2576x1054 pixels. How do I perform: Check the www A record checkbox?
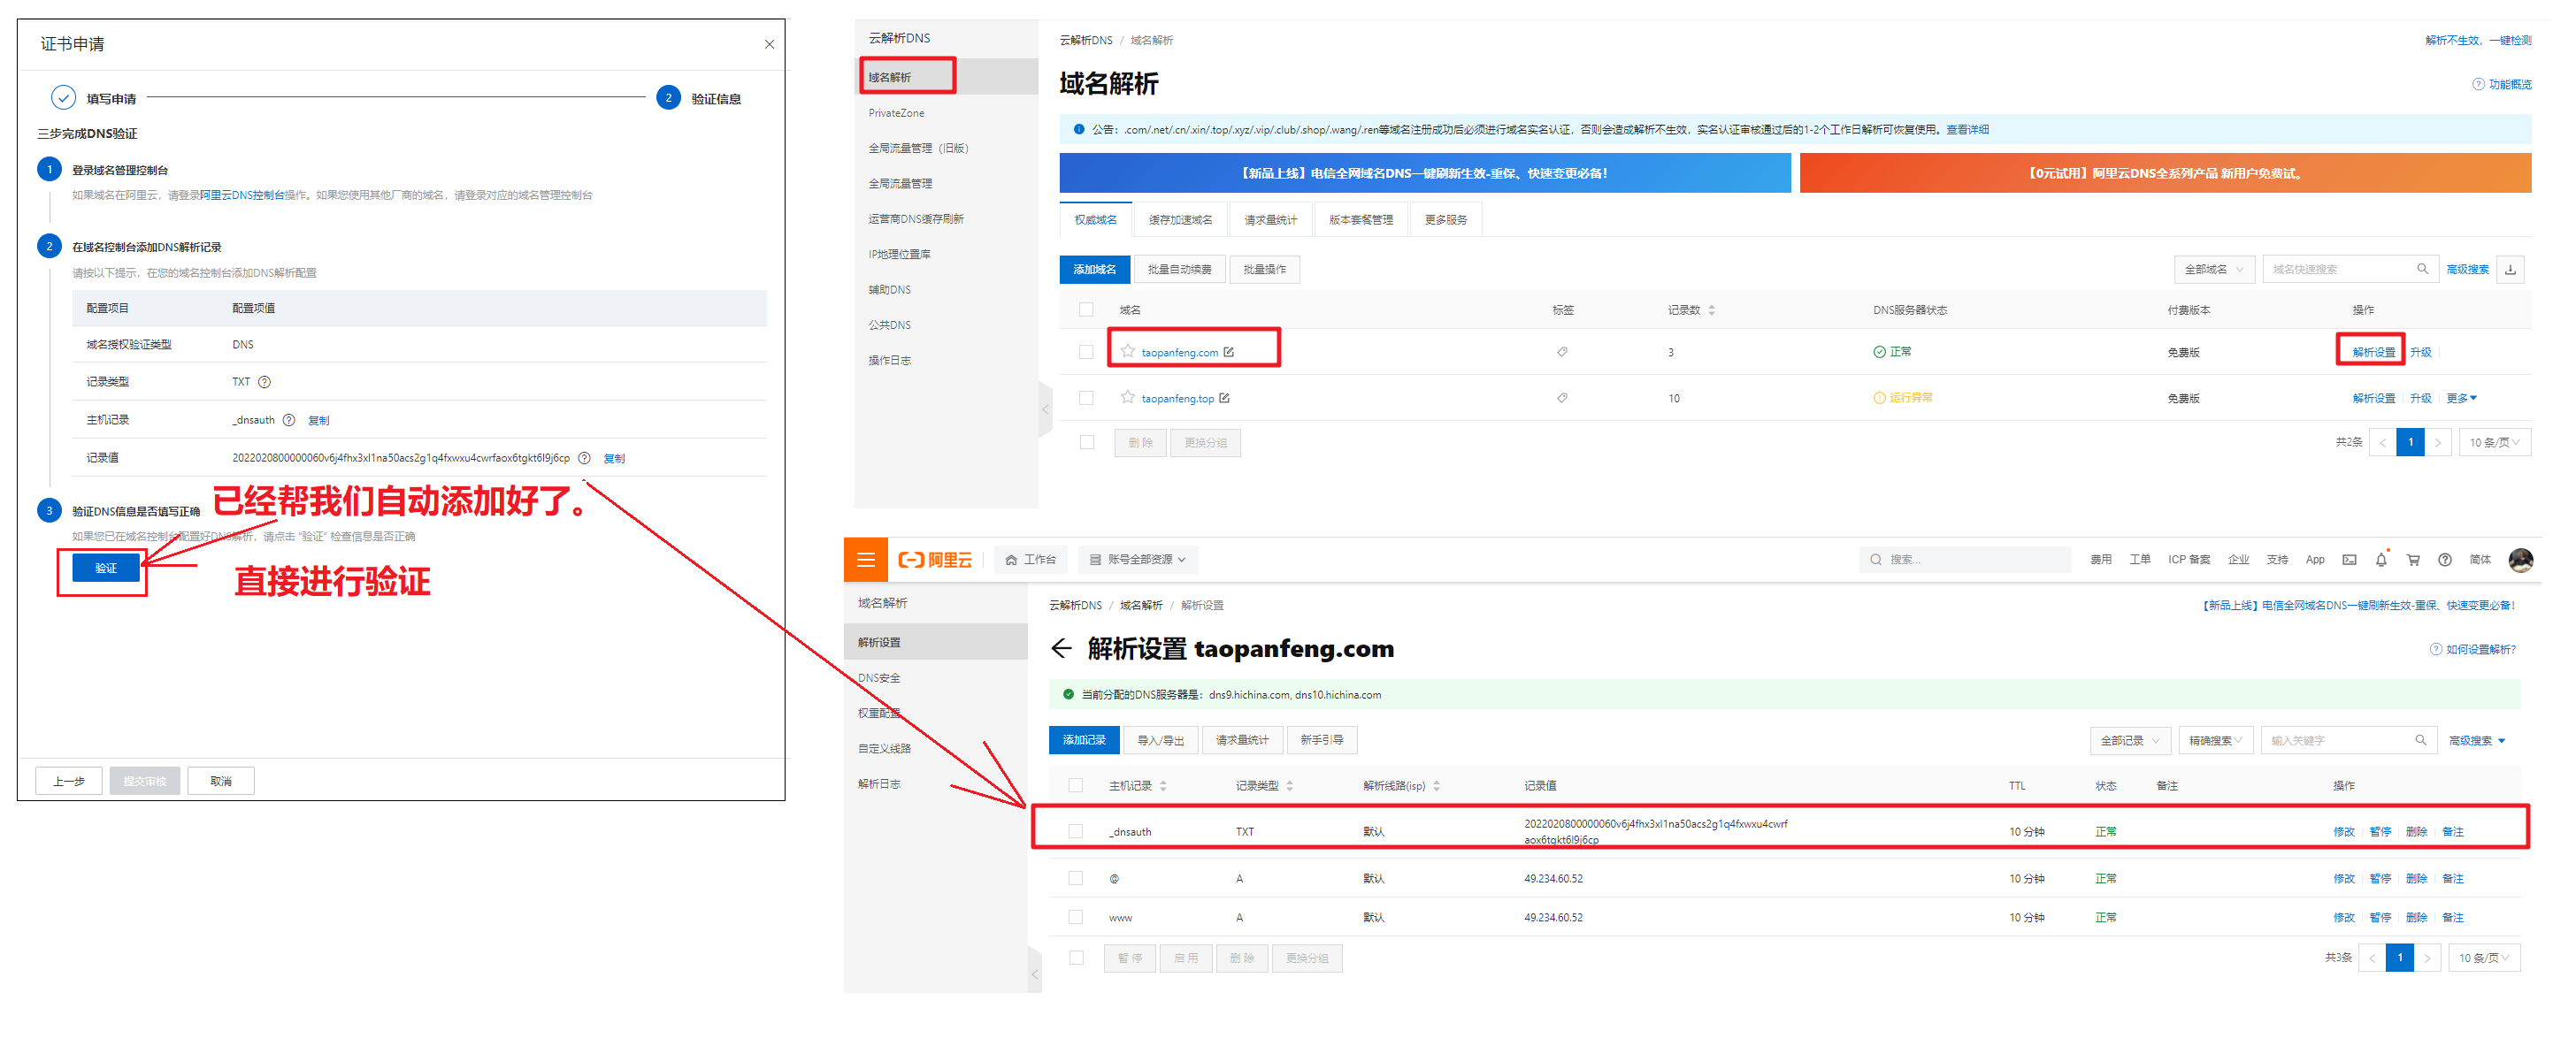point(1075,917)
